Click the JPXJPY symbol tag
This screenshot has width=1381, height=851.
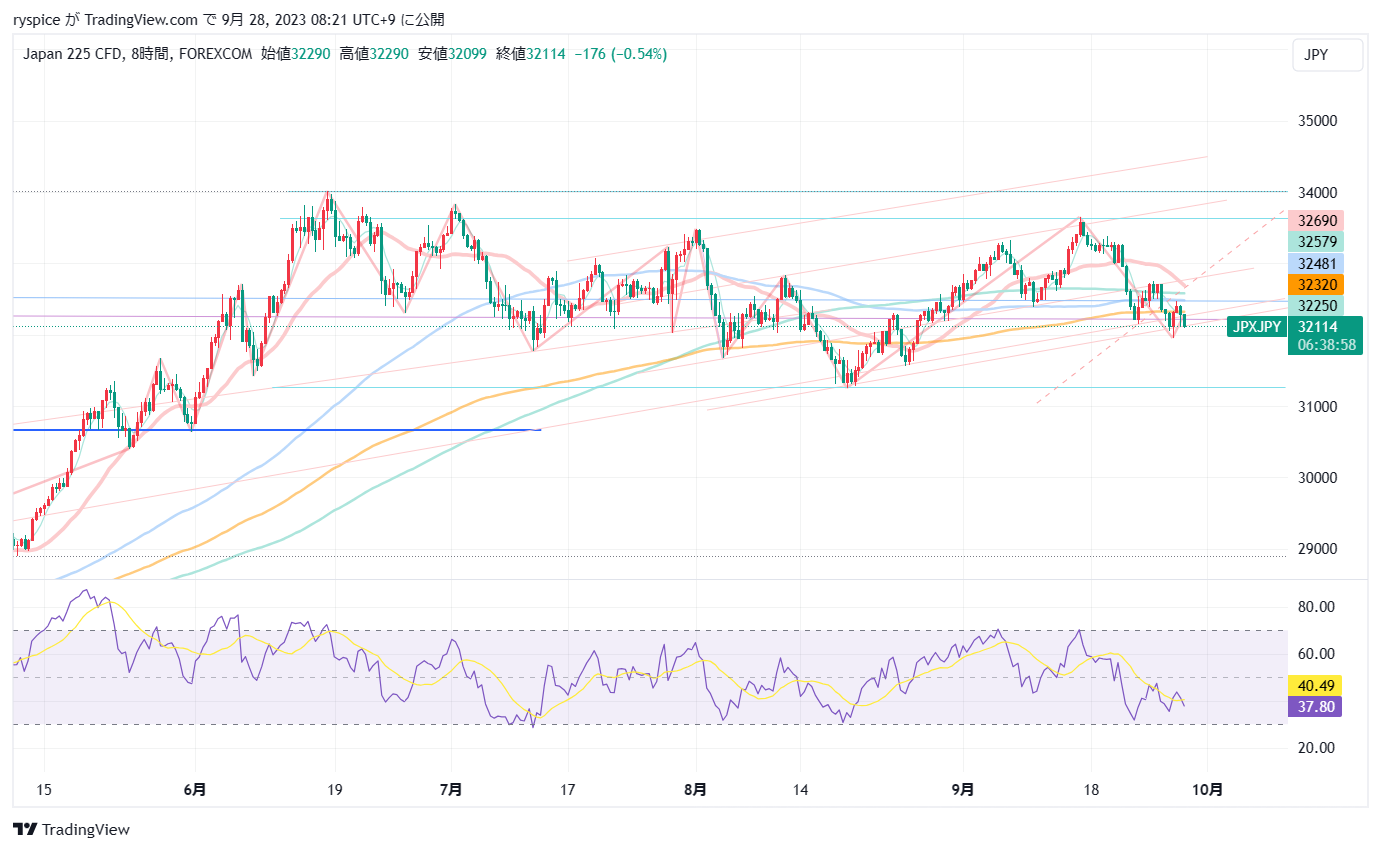[x=1256, y=326]
